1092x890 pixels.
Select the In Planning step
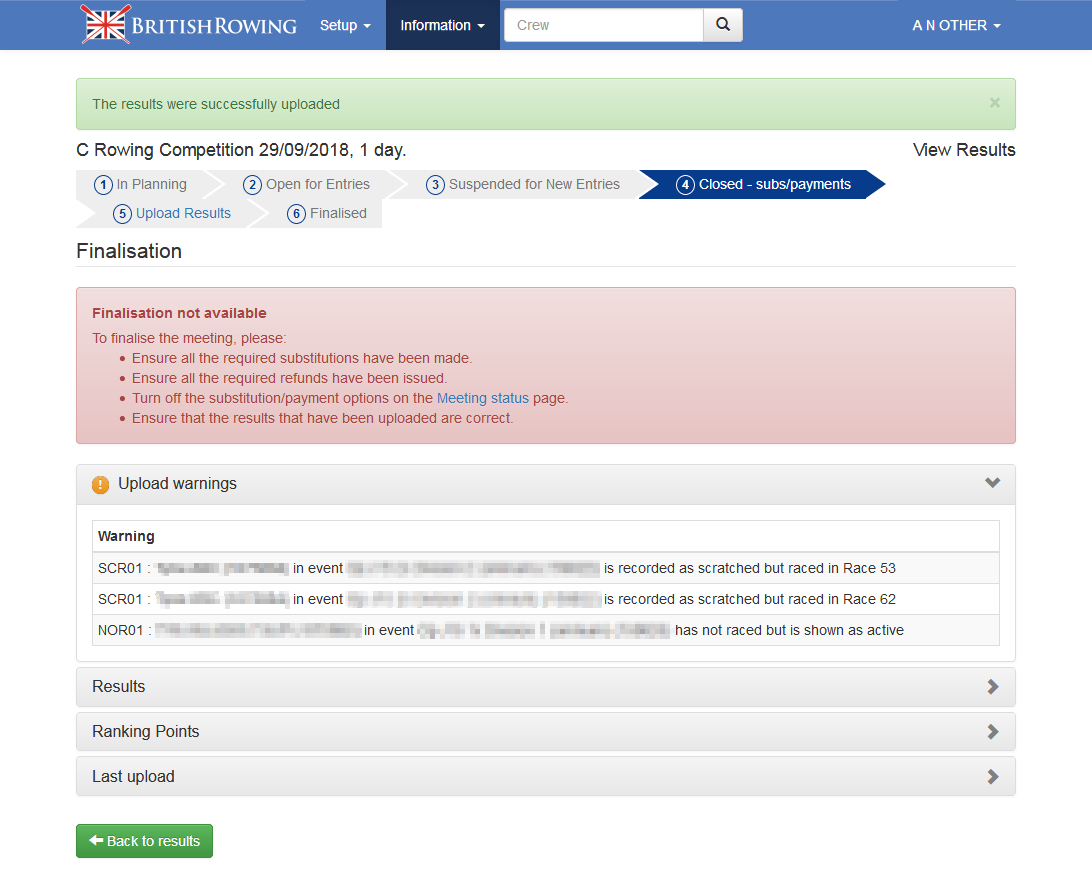click(142, 185)
